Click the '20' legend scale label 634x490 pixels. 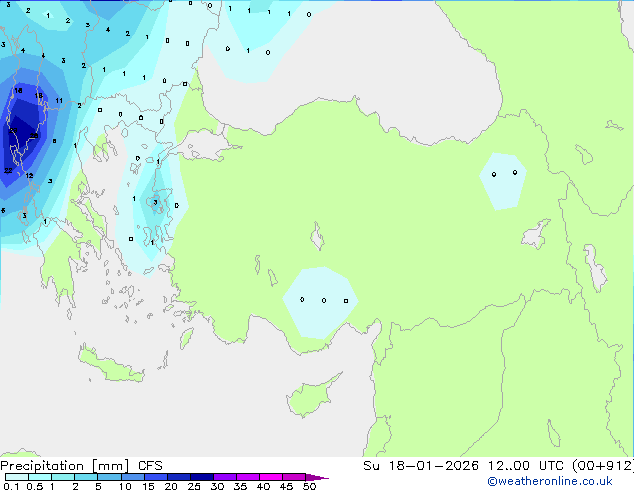(x=171, y=486)
